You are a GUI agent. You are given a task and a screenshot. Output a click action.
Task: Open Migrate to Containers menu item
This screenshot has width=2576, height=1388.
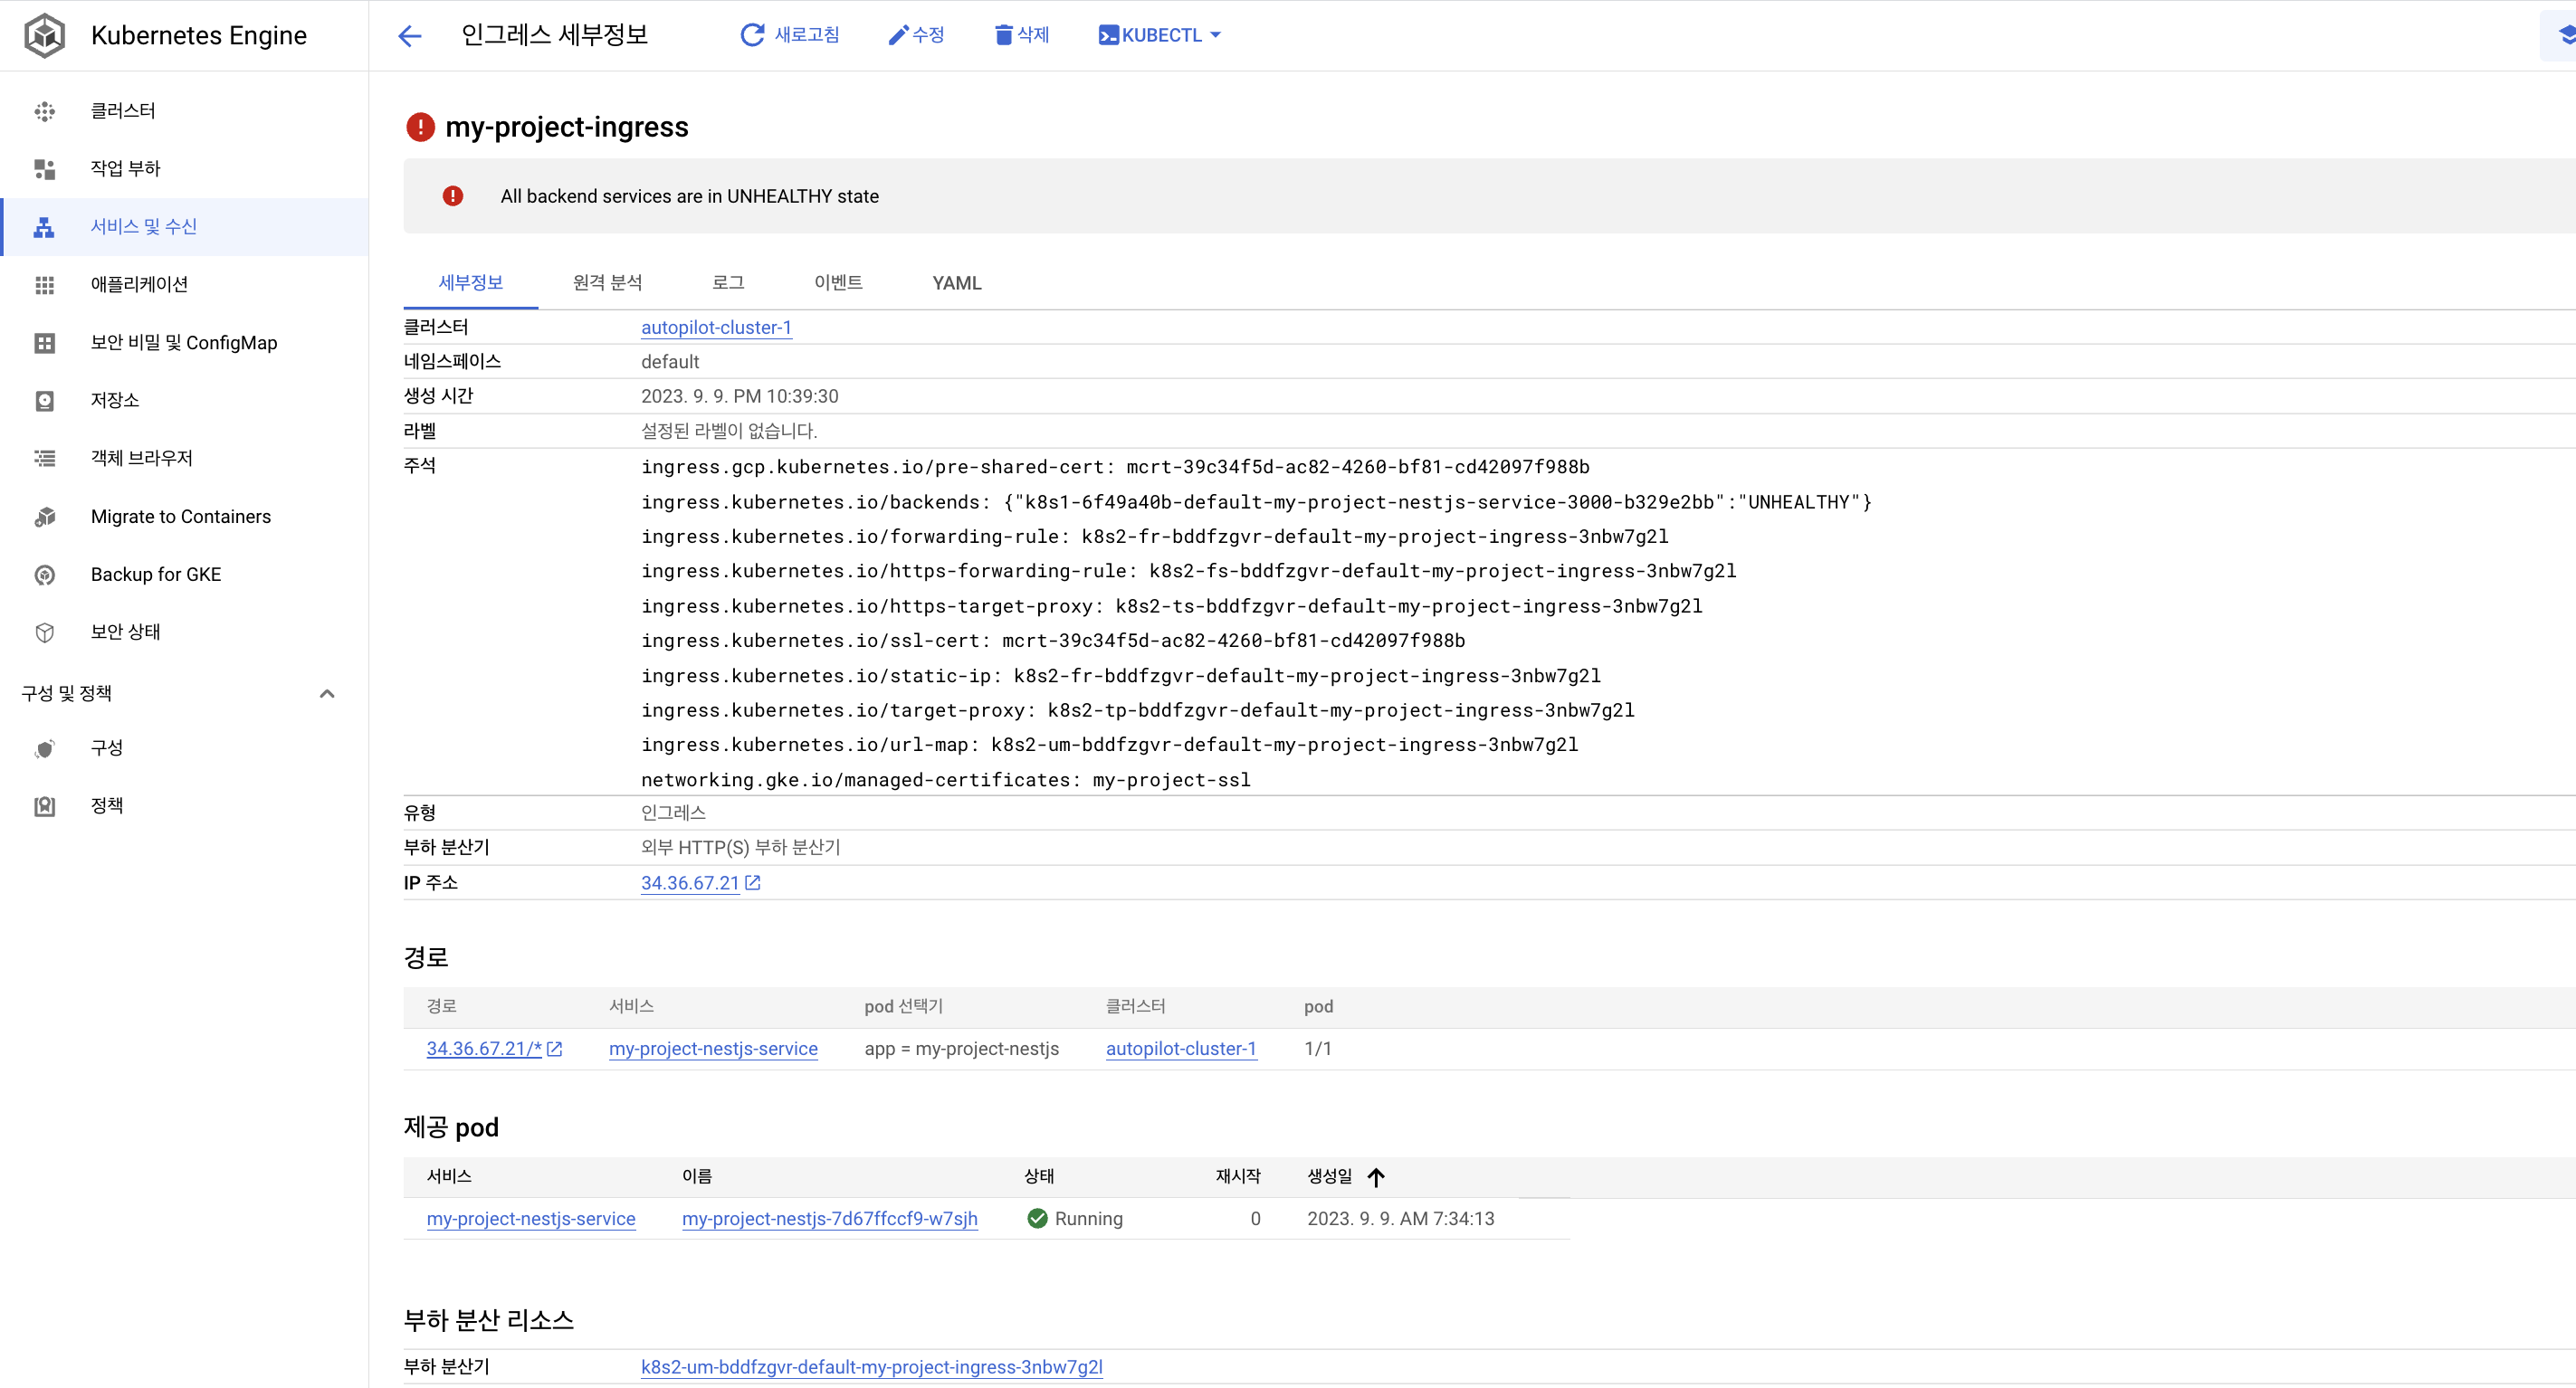coord(184,517)
